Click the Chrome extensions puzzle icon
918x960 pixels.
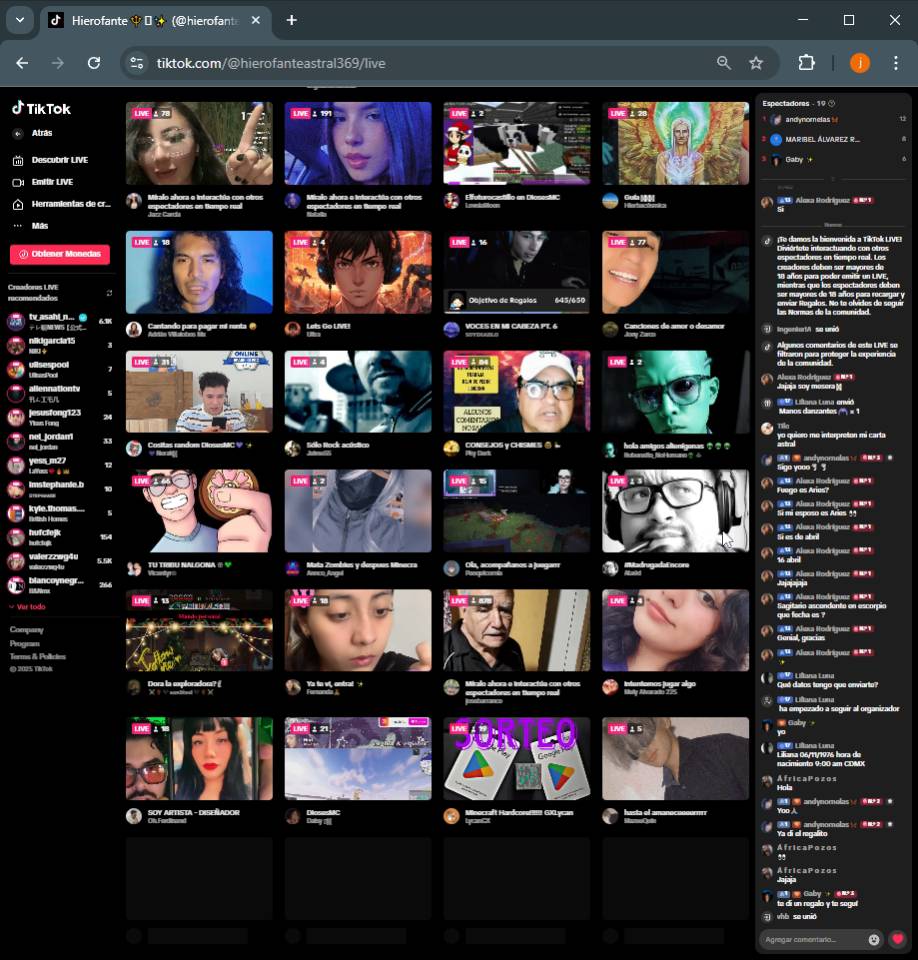[806, 63]
